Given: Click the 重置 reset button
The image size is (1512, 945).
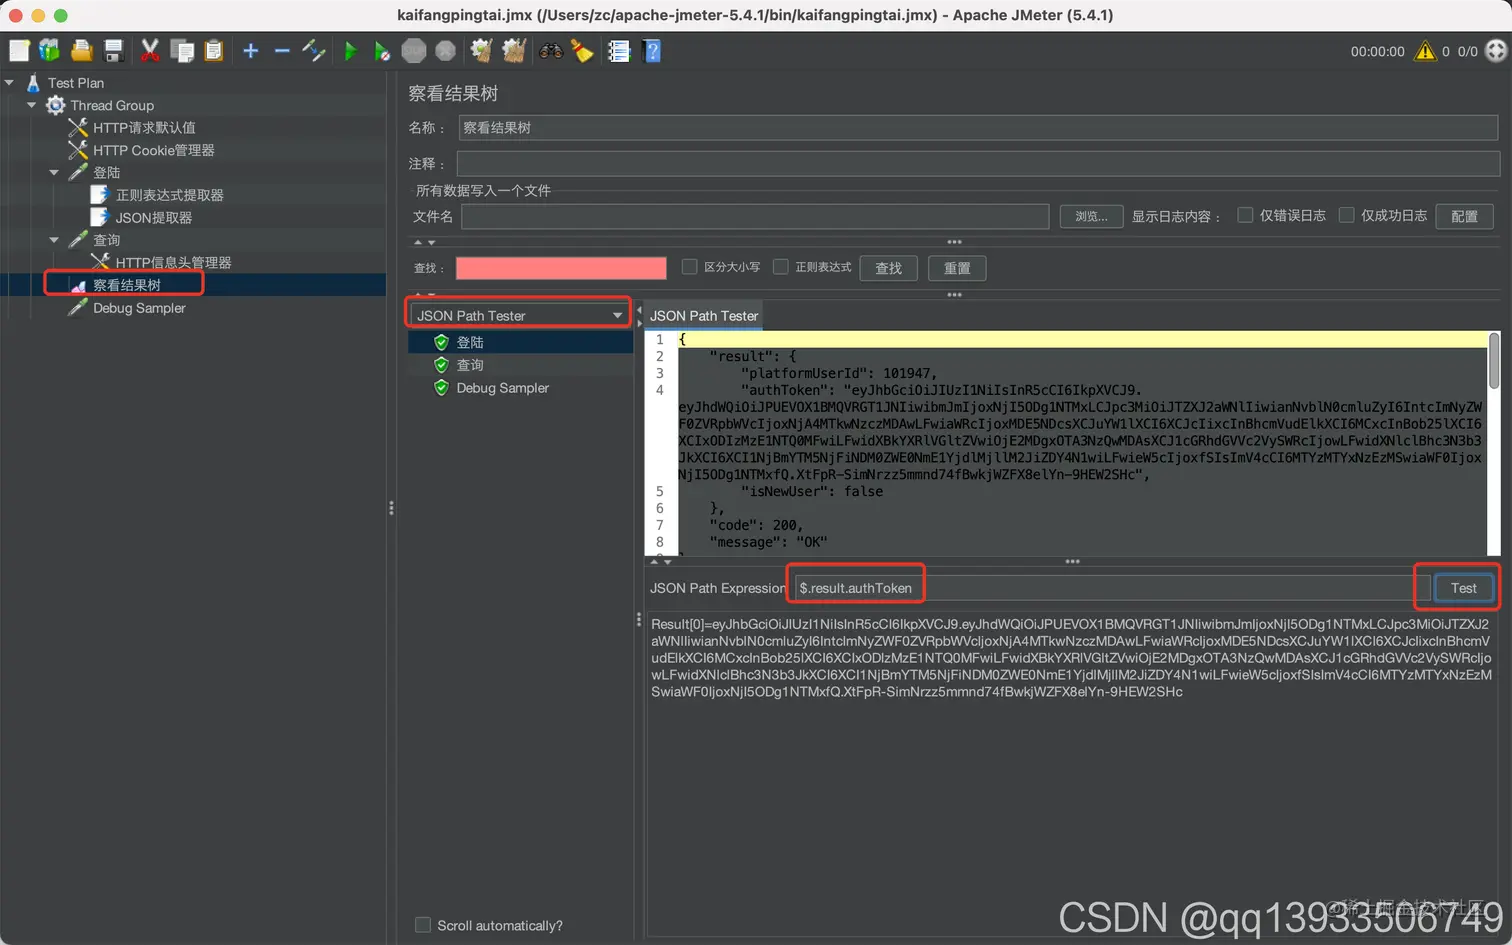Looking at the screenshot, I should click(957, 268).
